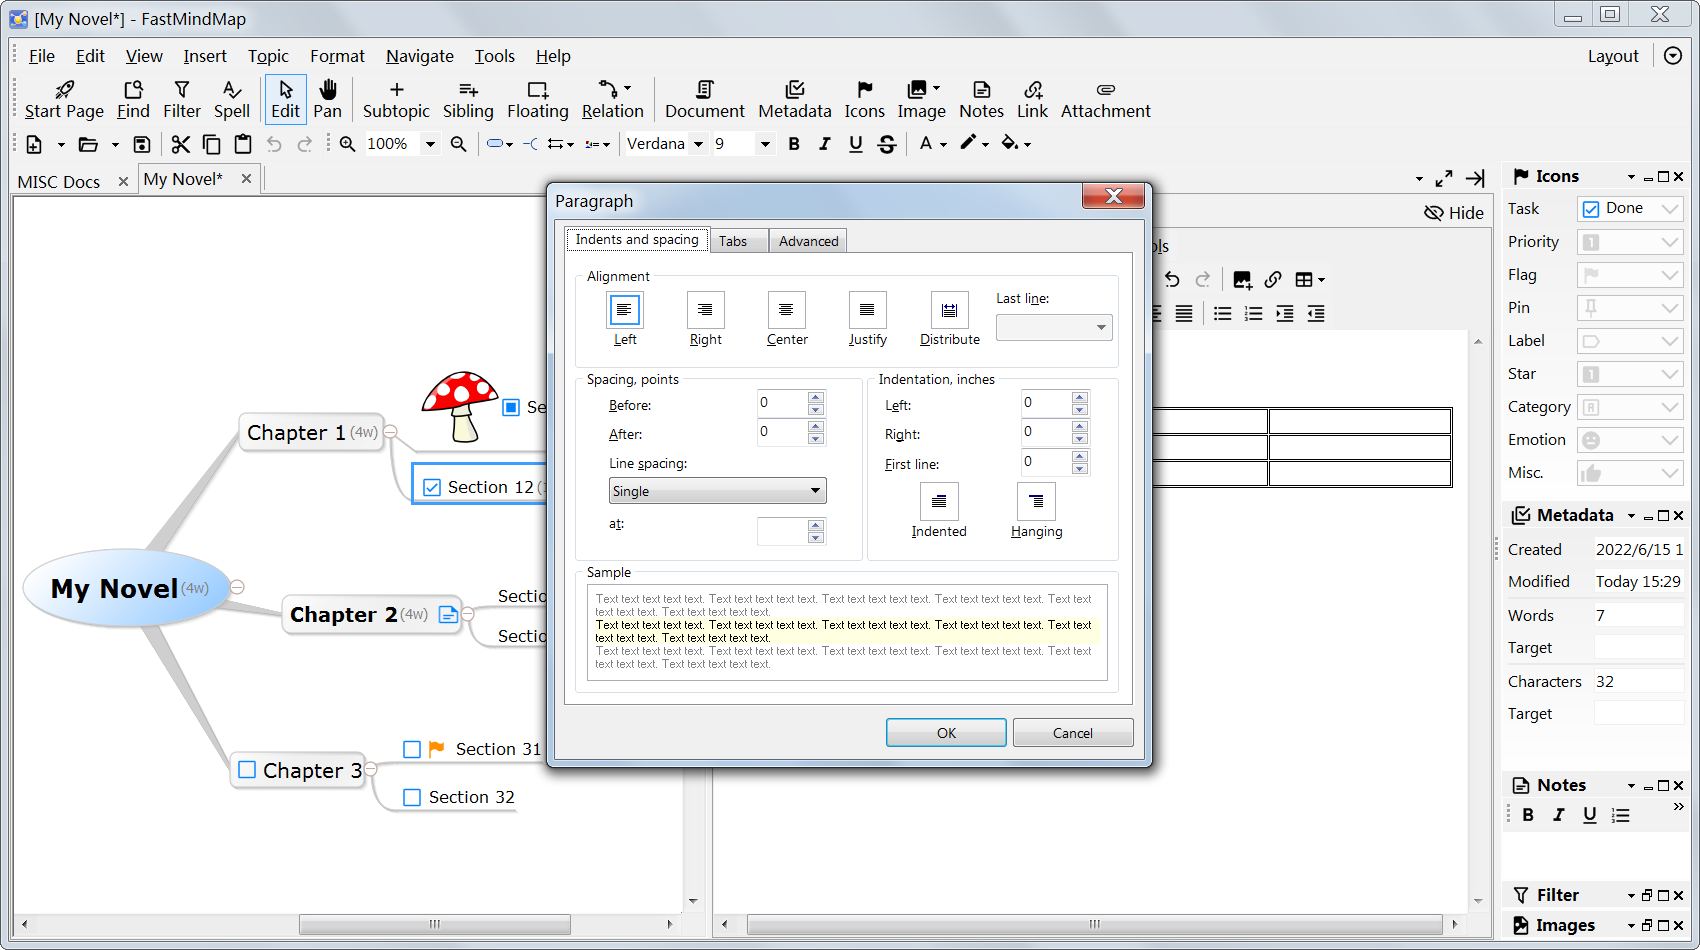
Task: Add a Link via toolbar
Action: coord(1033,100)
